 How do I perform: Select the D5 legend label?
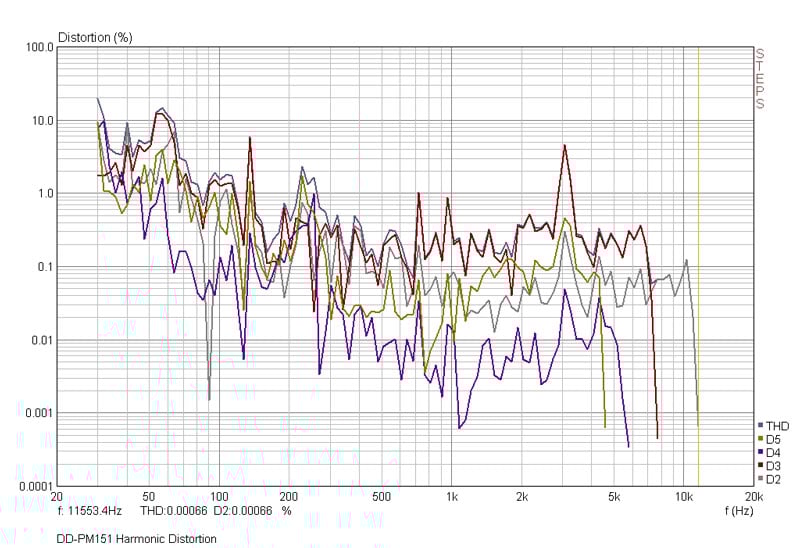coord(773,439)
